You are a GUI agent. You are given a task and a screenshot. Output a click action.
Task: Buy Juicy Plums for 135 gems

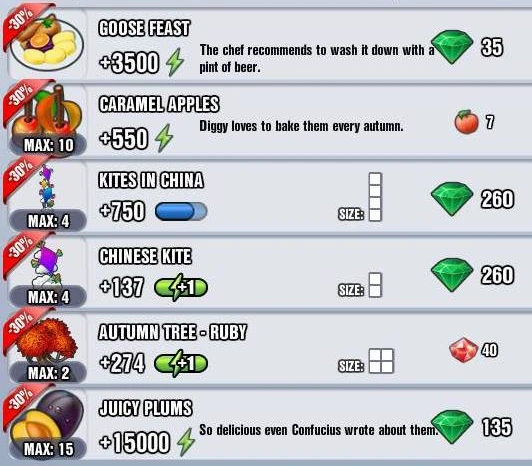click(x=472, y=427)
